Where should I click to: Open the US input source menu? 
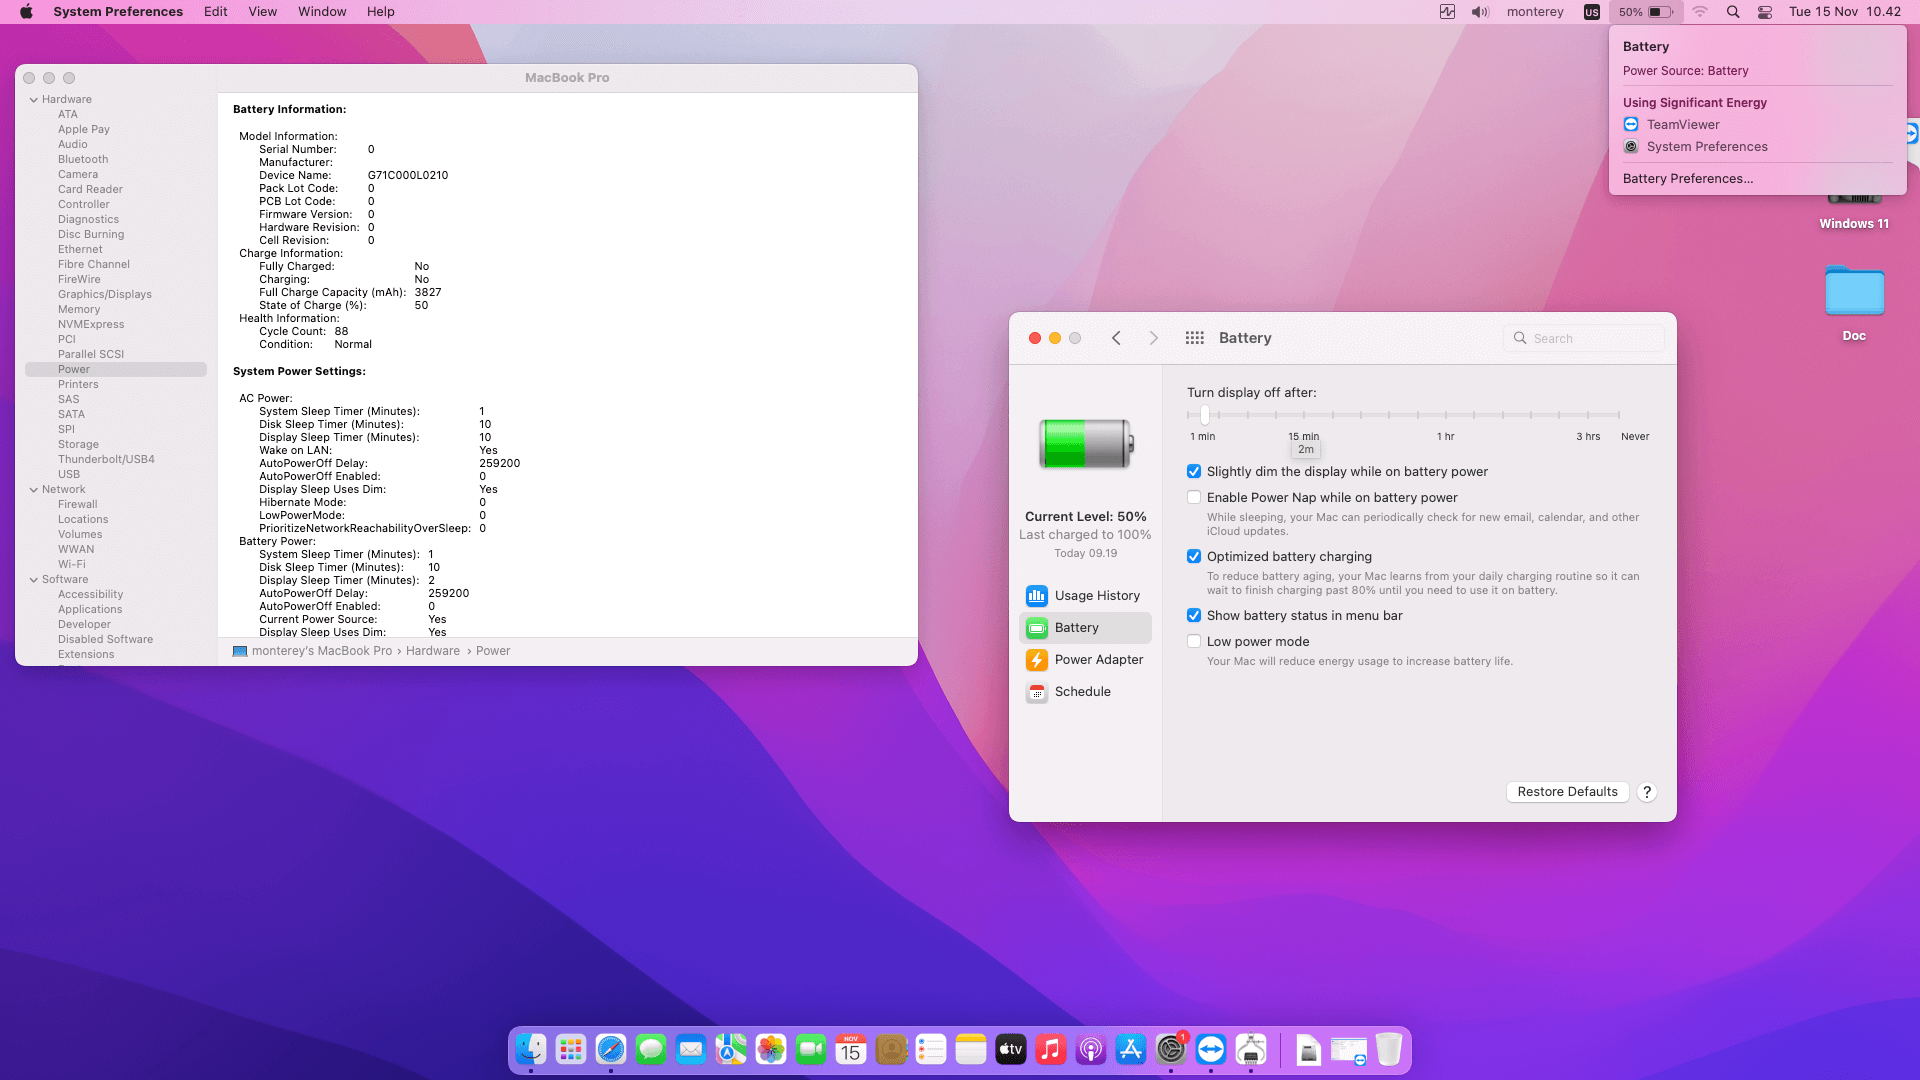pyautogui.click(x=1592, y=12)
